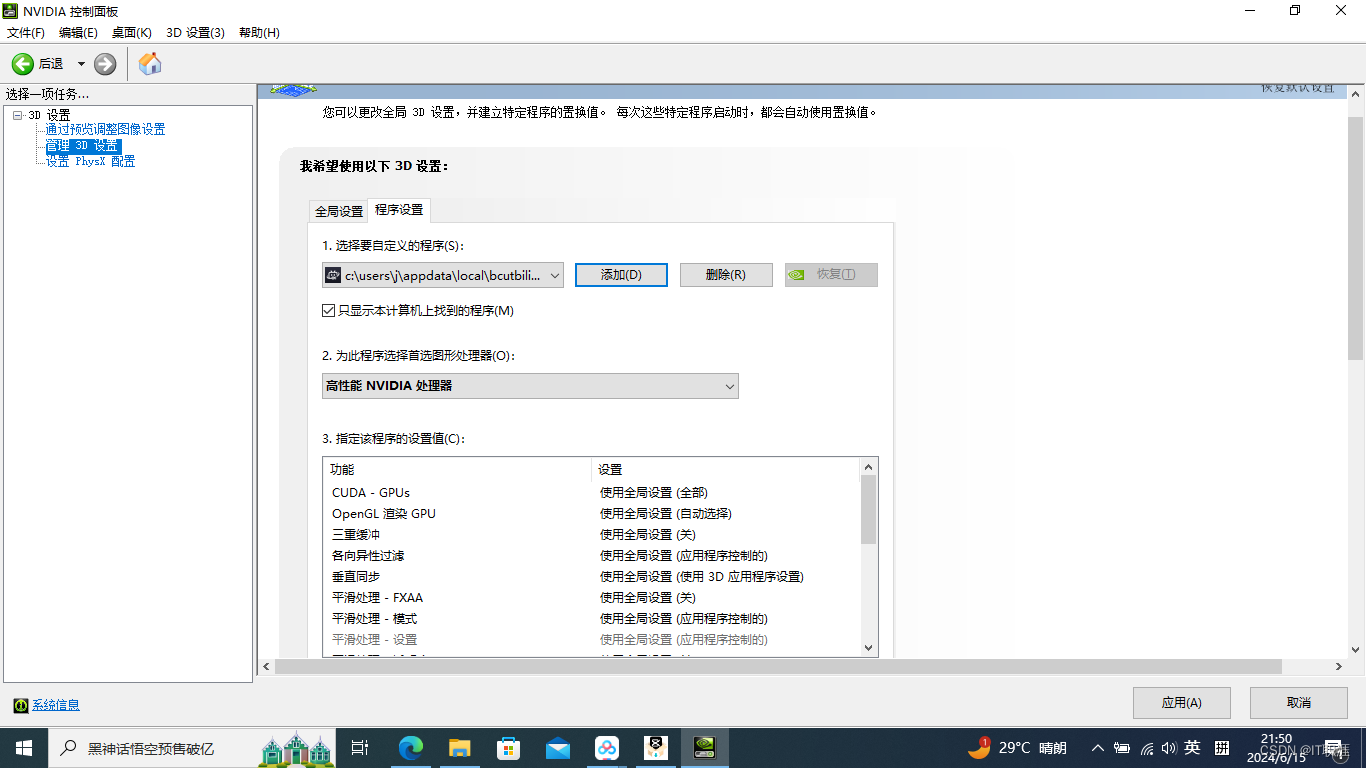Image resolution: width=1366 pixels, height=768 pixels.
Task: Click the taskbar search box
Action: coord(190,748)
